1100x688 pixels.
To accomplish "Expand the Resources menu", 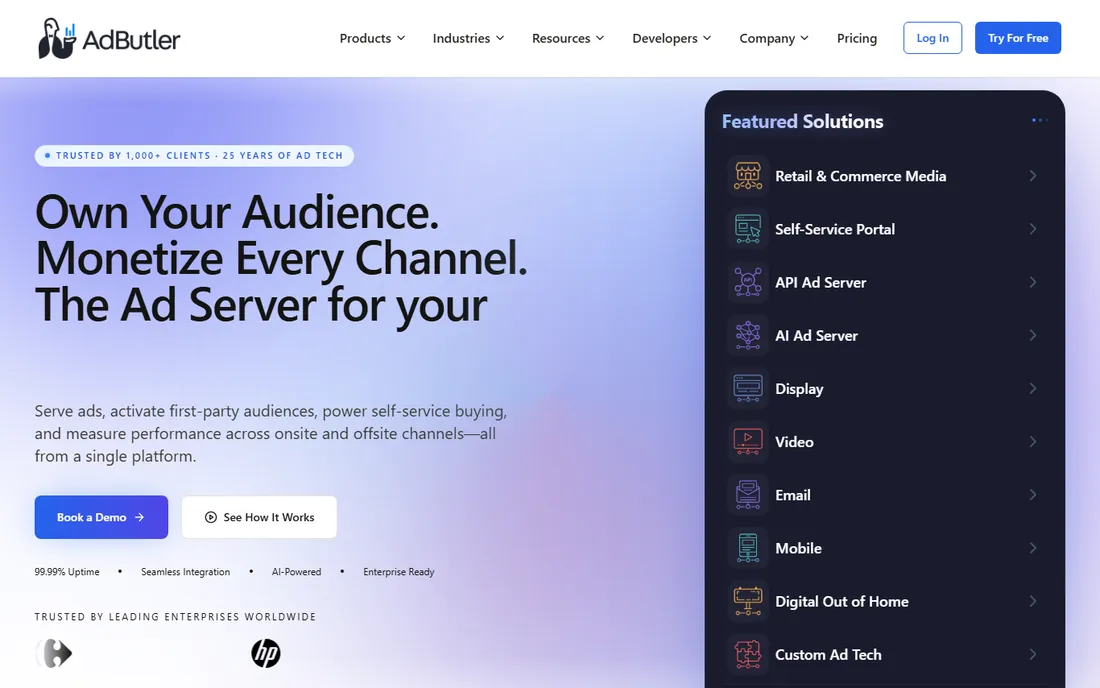I will (x=568, y=39).
